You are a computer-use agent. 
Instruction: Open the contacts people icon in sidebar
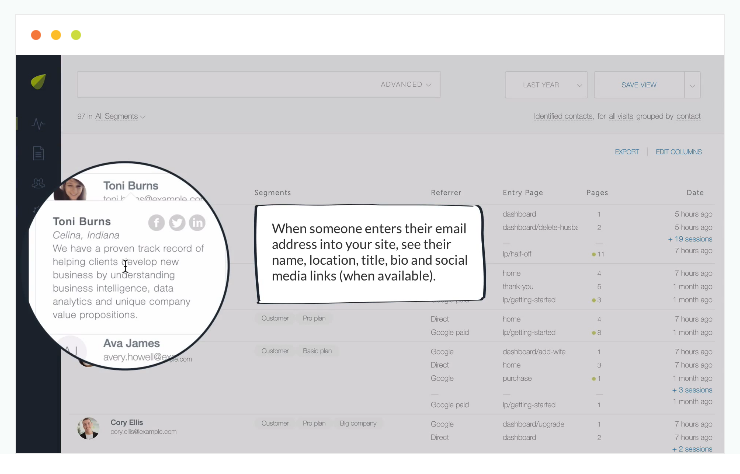38,183
